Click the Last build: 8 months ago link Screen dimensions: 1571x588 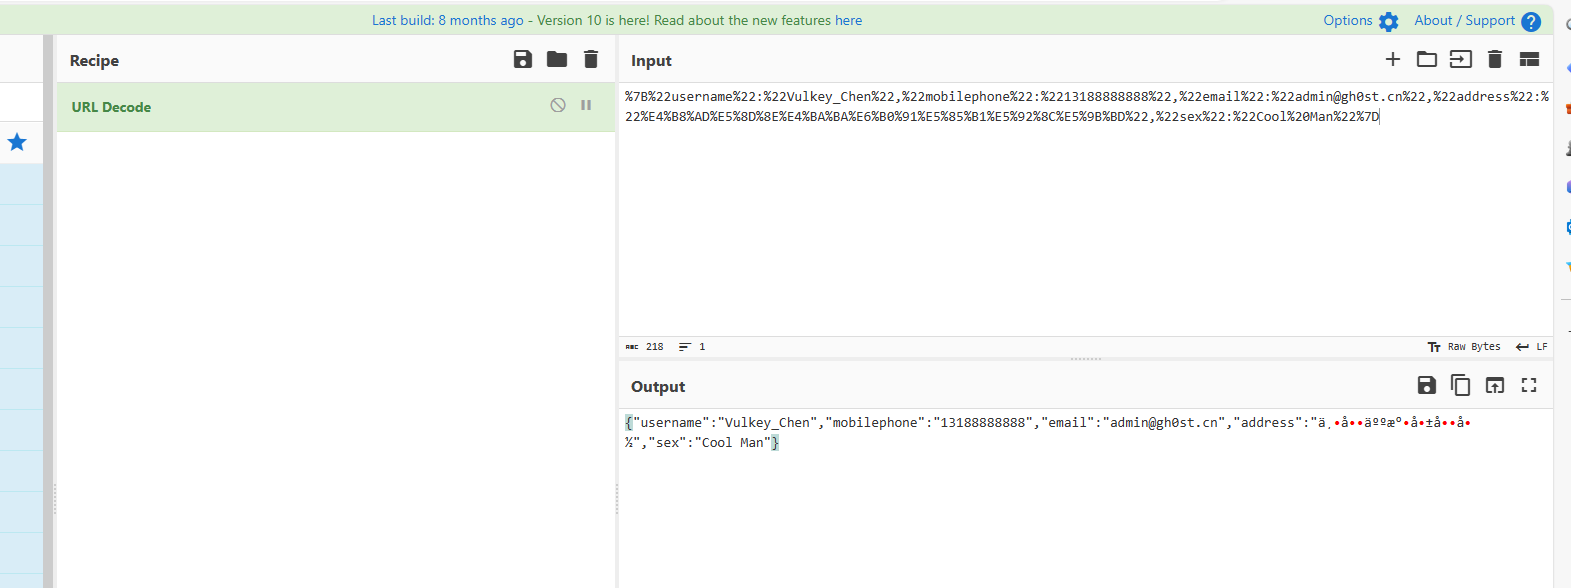[448, 20]
